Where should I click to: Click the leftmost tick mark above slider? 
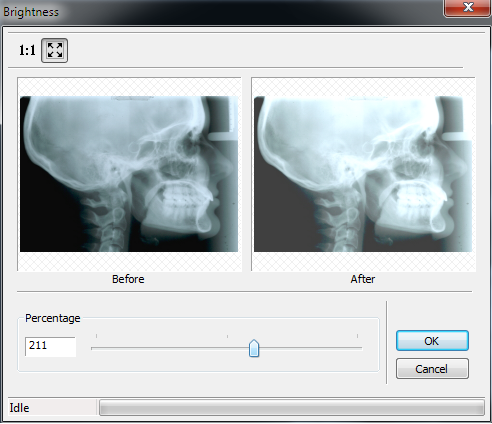tap(96, 336)
